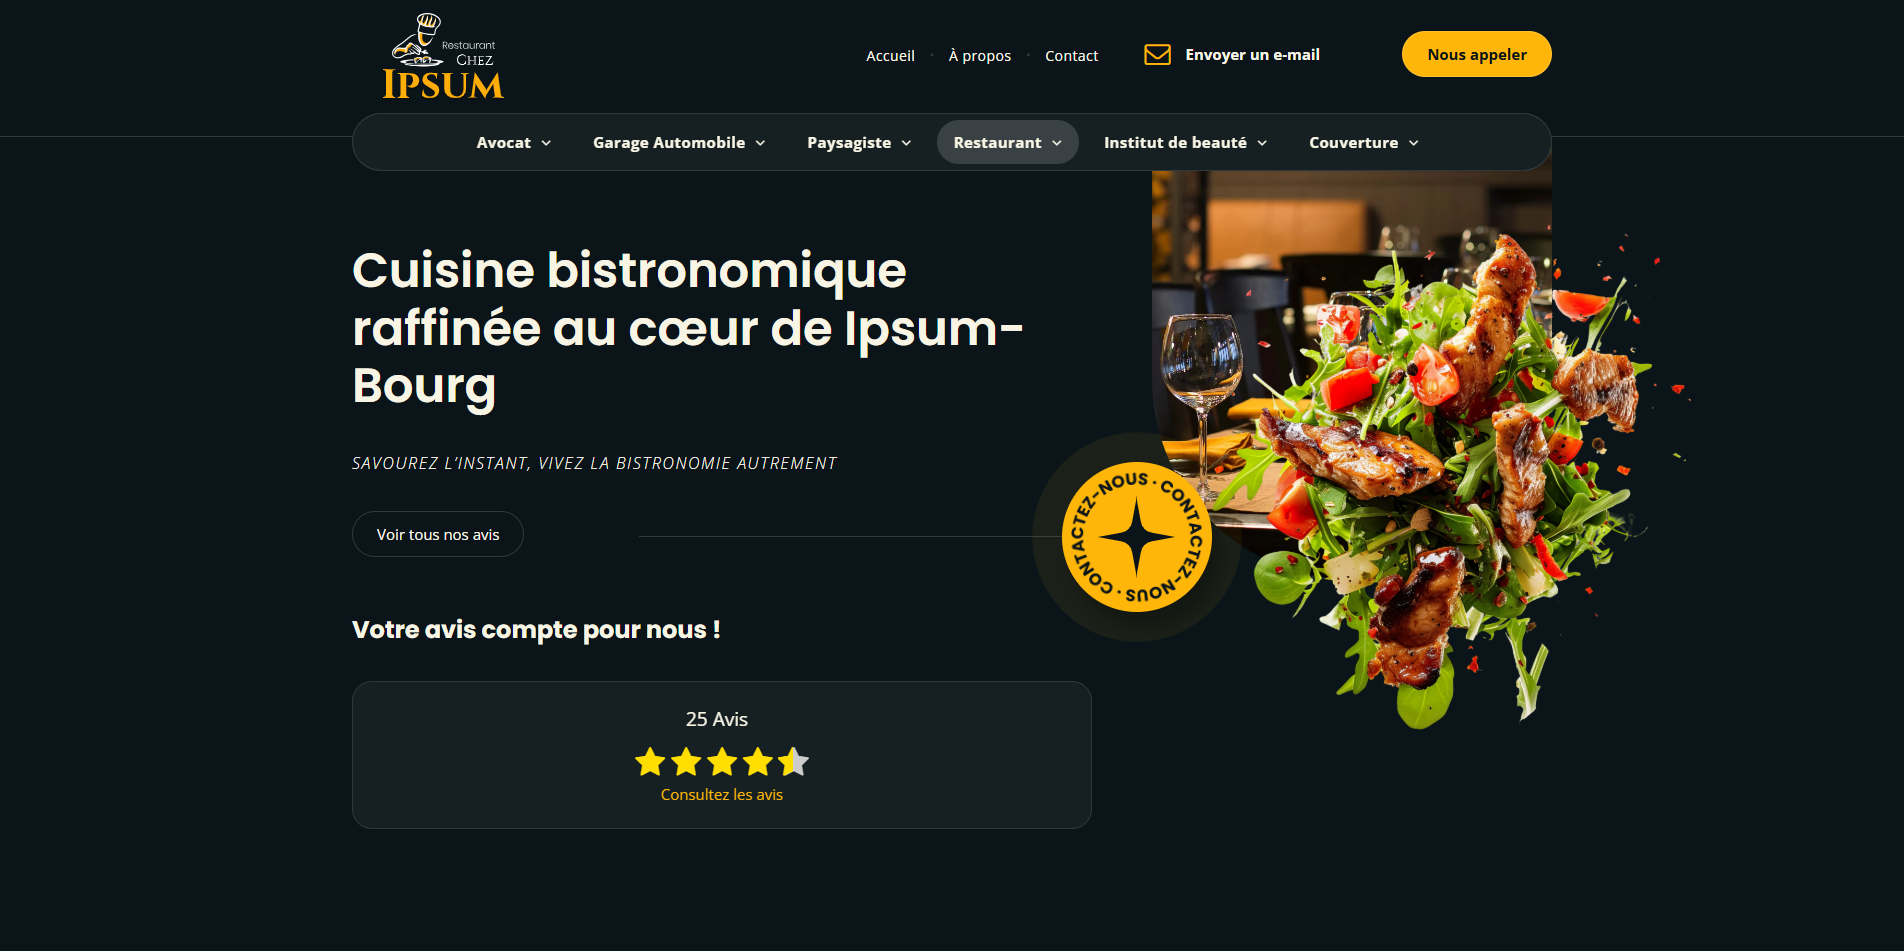Click the Nous appeler button
1904x951 pixels.
click(x=1476, y=54)
